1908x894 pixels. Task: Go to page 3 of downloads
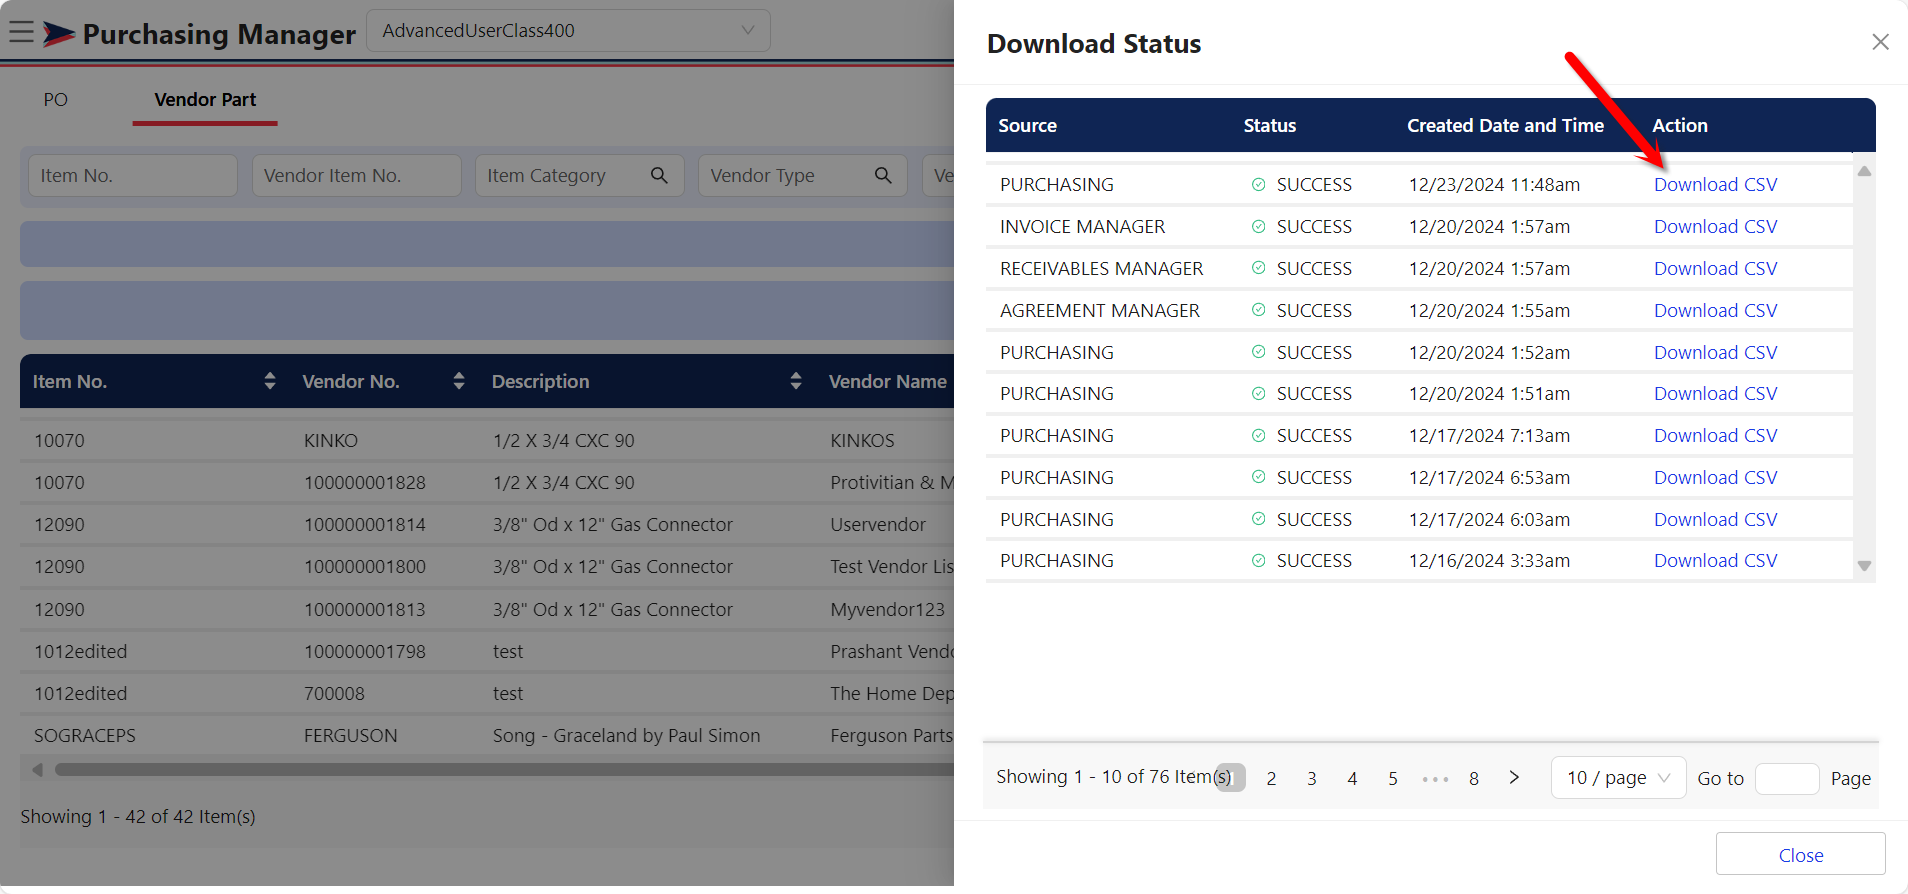click(1311, 779)
